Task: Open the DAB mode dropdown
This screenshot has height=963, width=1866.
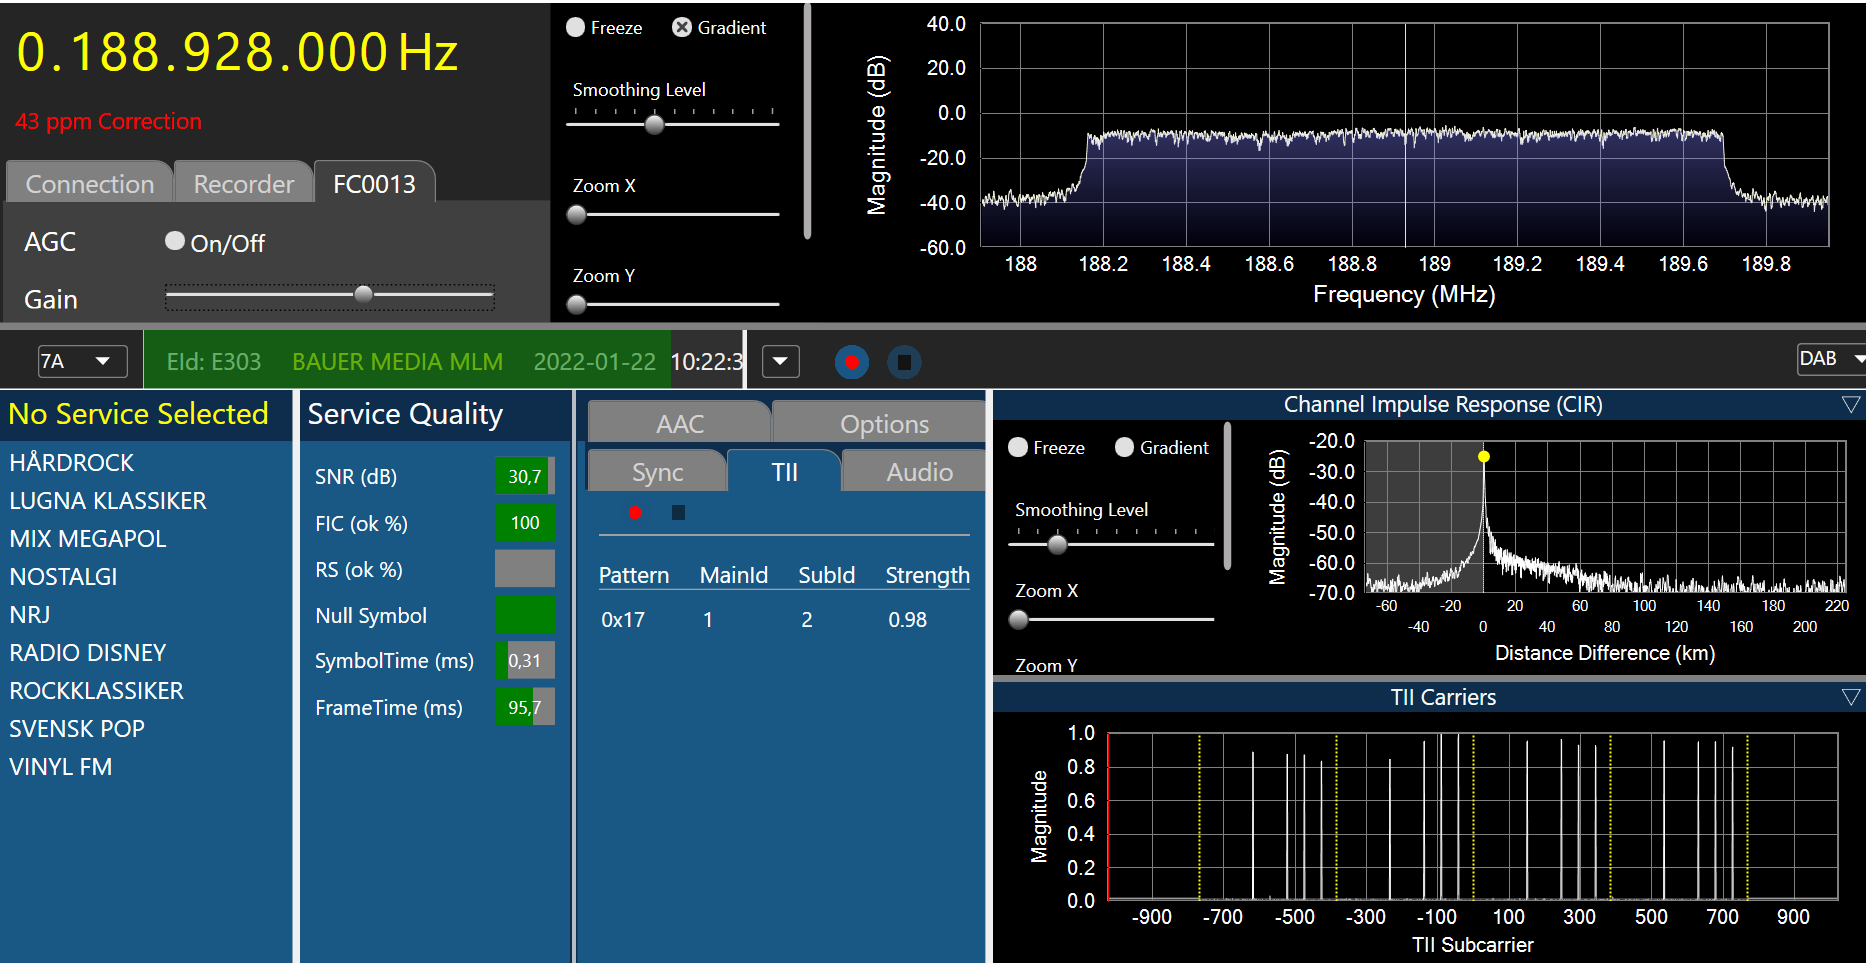Action: pos(1830,359)
